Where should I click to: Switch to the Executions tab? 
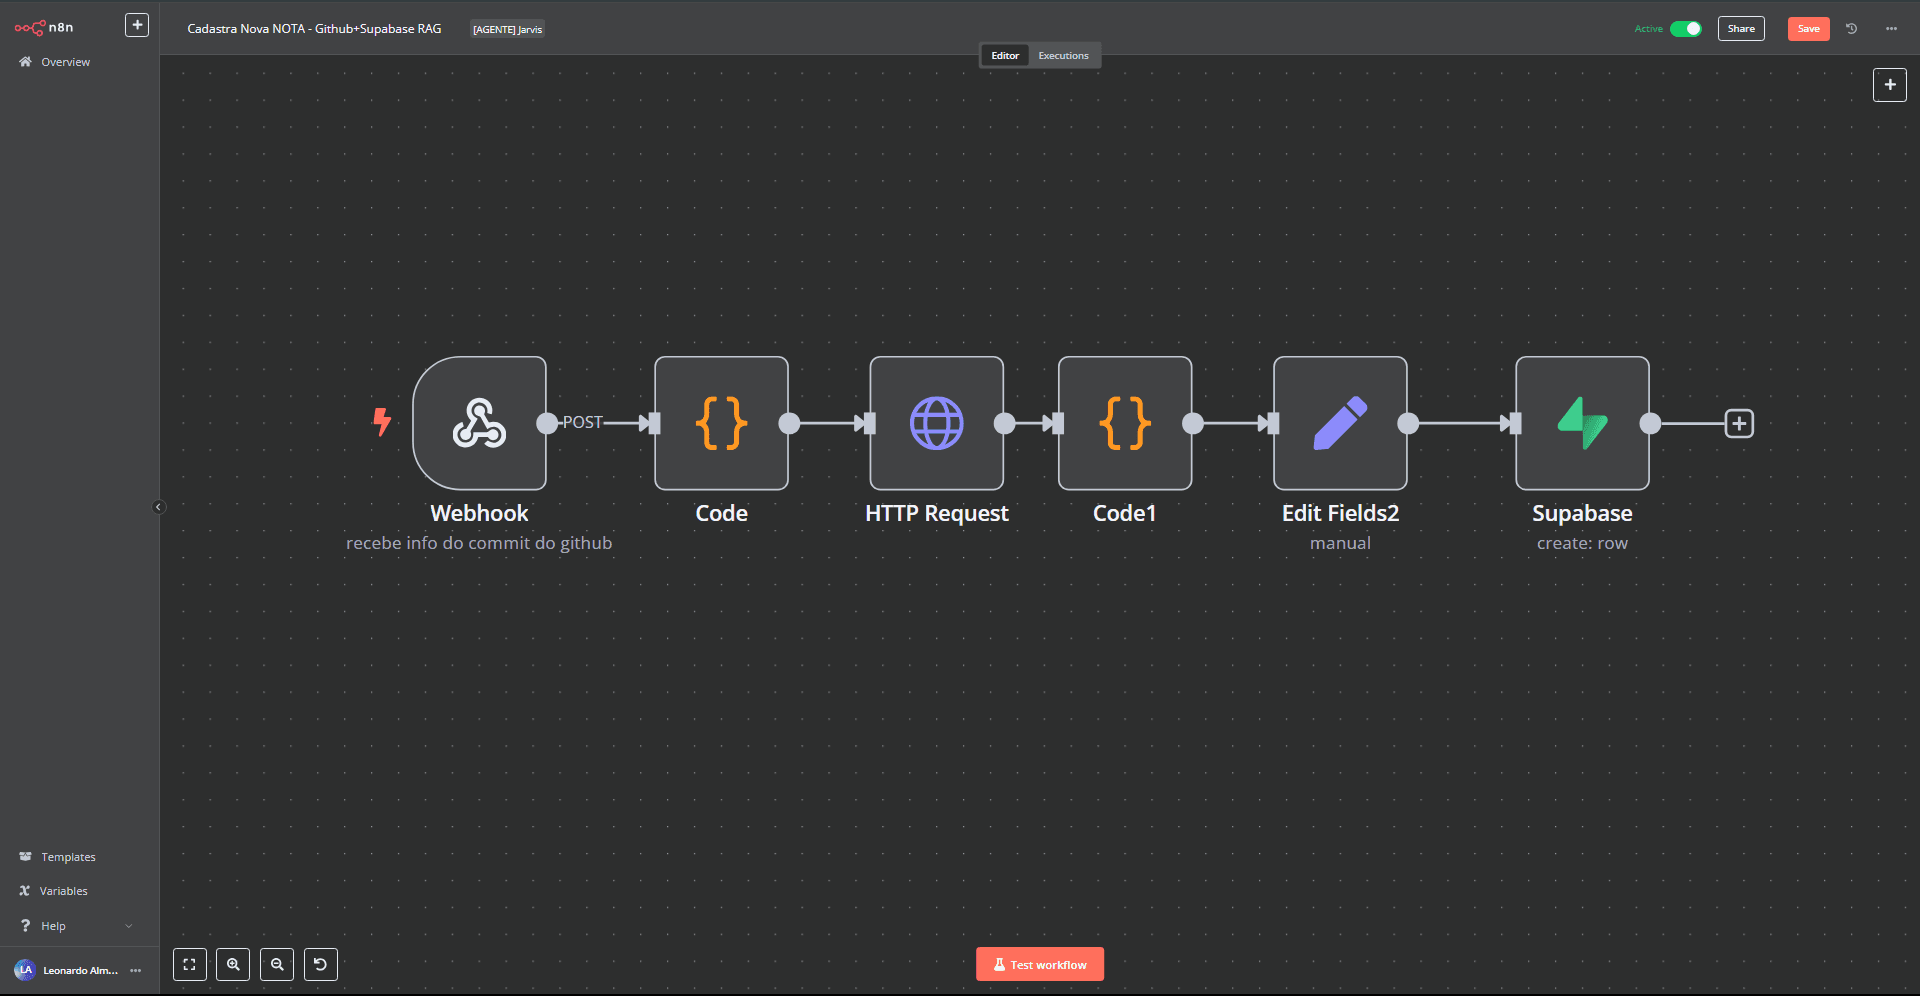click(x=1063, y=56)
